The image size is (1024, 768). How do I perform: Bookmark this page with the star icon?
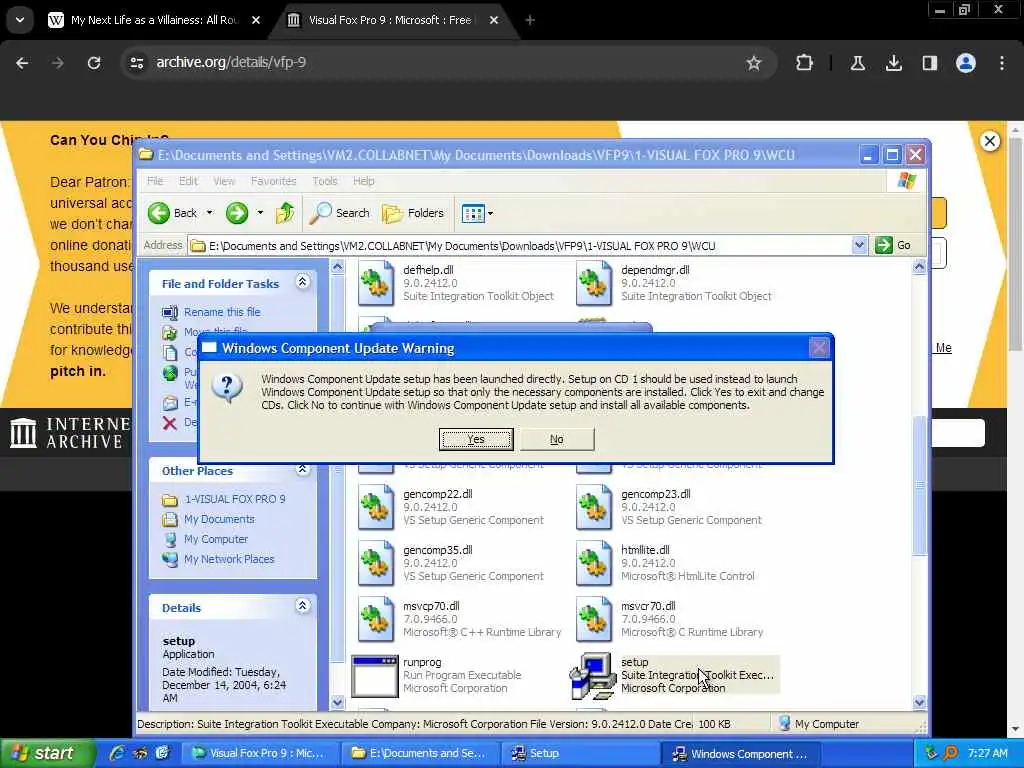(754, 63)
